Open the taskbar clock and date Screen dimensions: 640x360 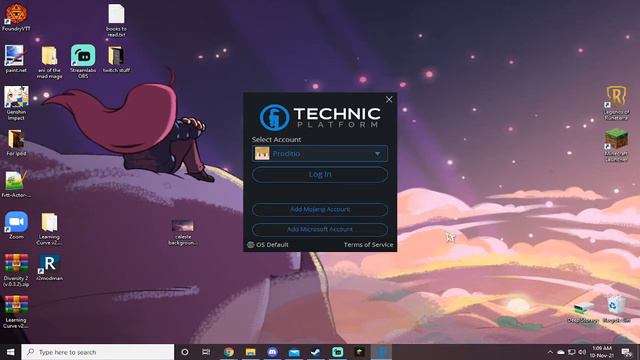602,352
